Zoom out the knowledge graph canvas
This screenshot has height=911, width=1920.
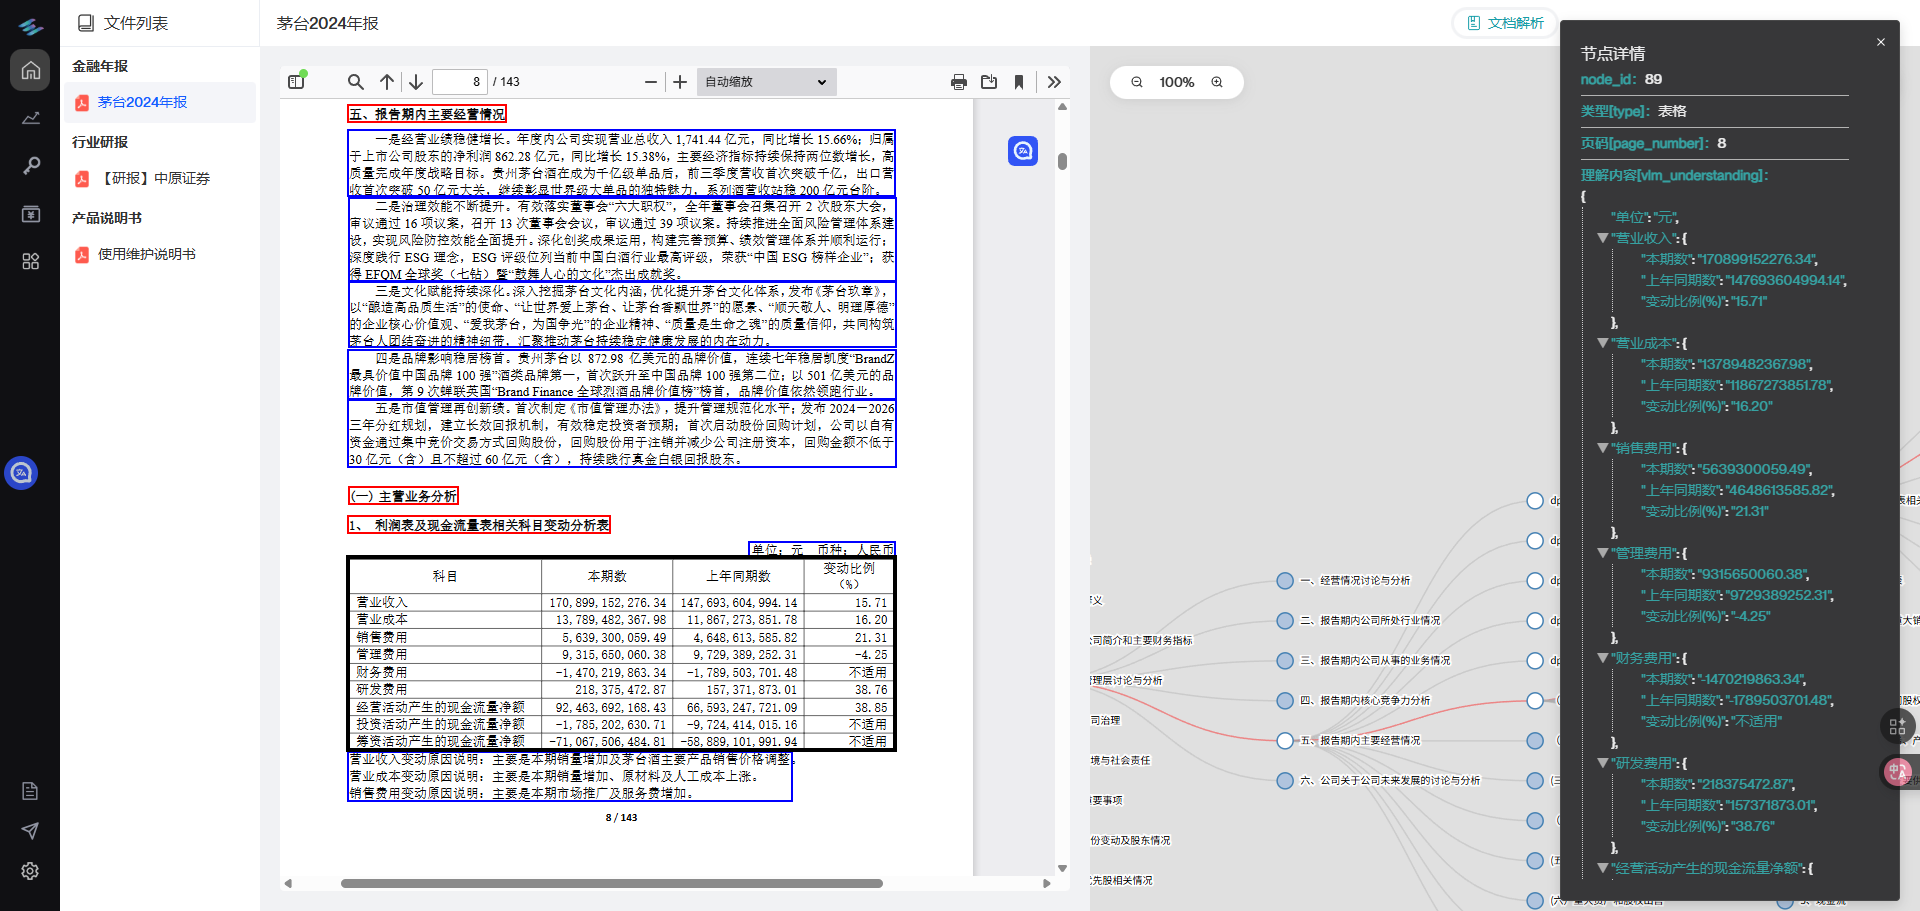click(1137, 82)
